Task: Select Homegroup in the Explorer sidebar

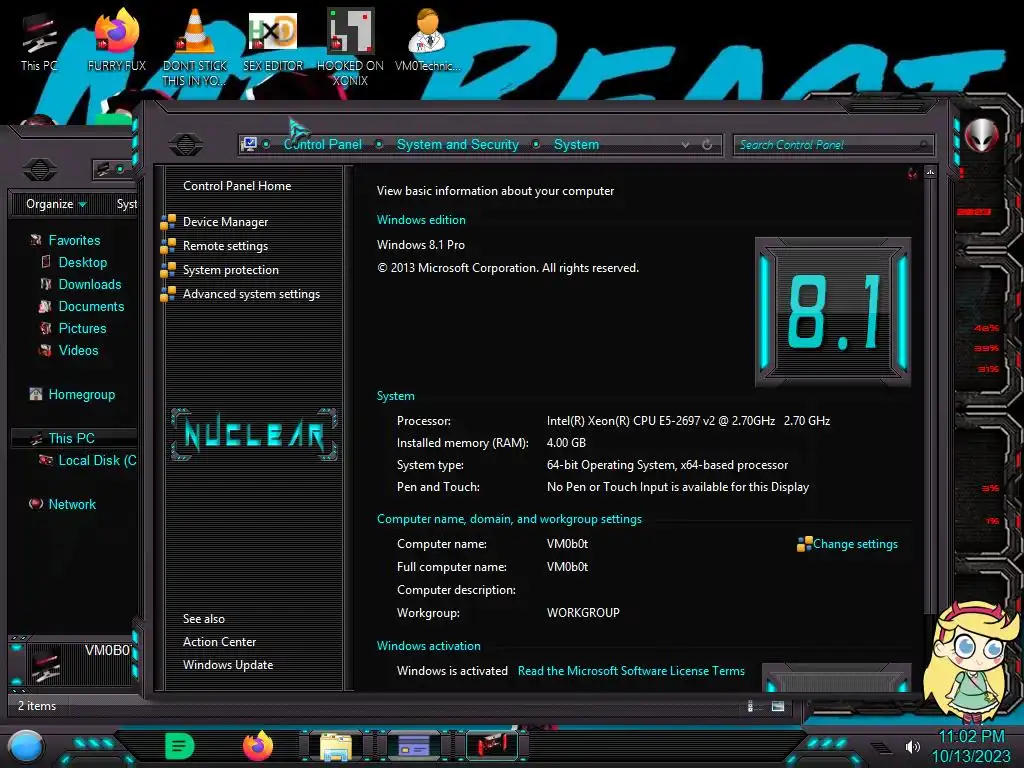Action: [x=82, y=394]
